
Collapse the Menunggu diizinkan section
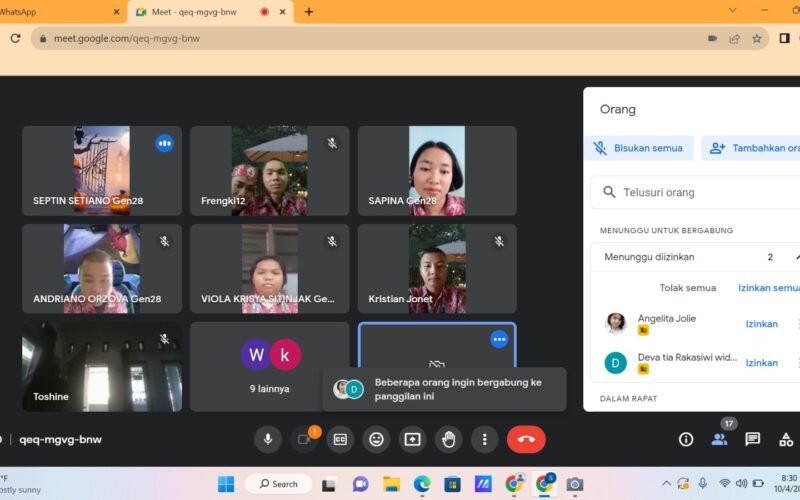tap(796, 257)
